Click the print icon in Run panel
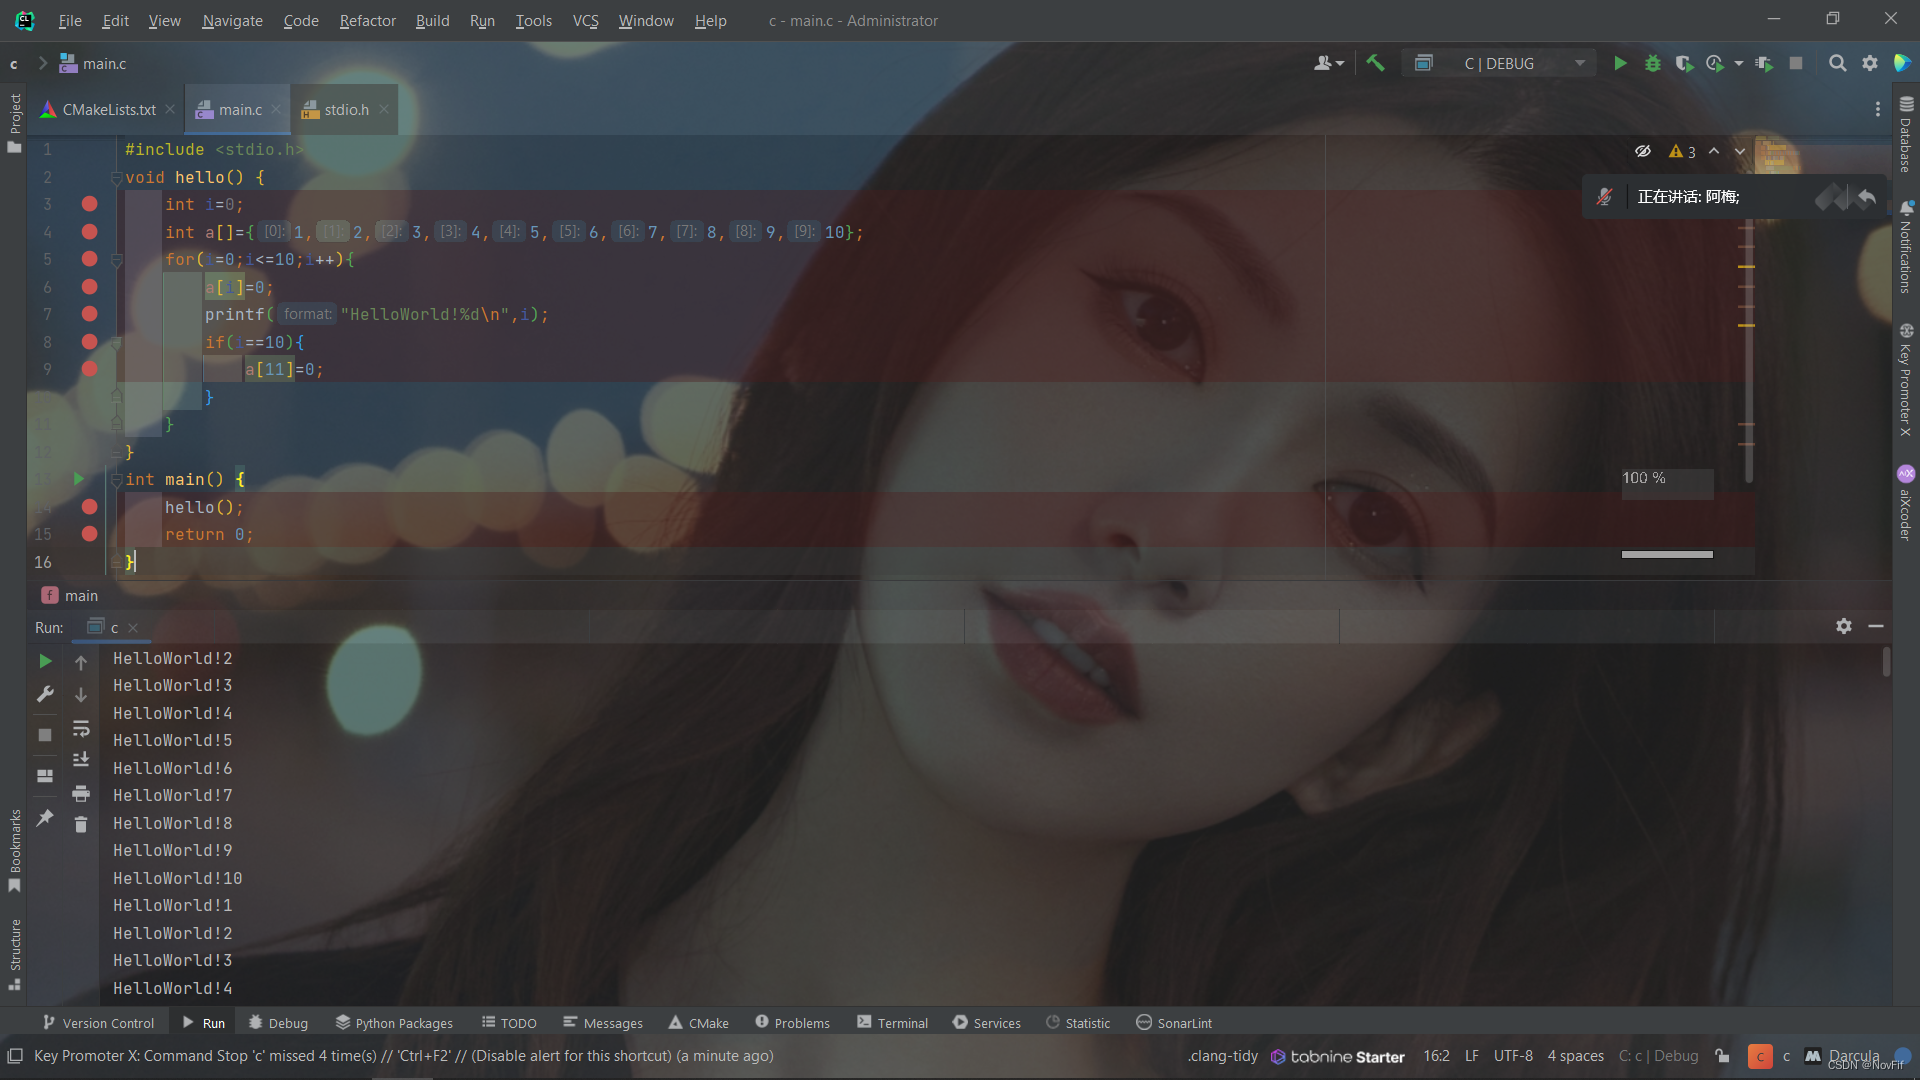Screen dimensions: 1920x1080 pos(81,794)
